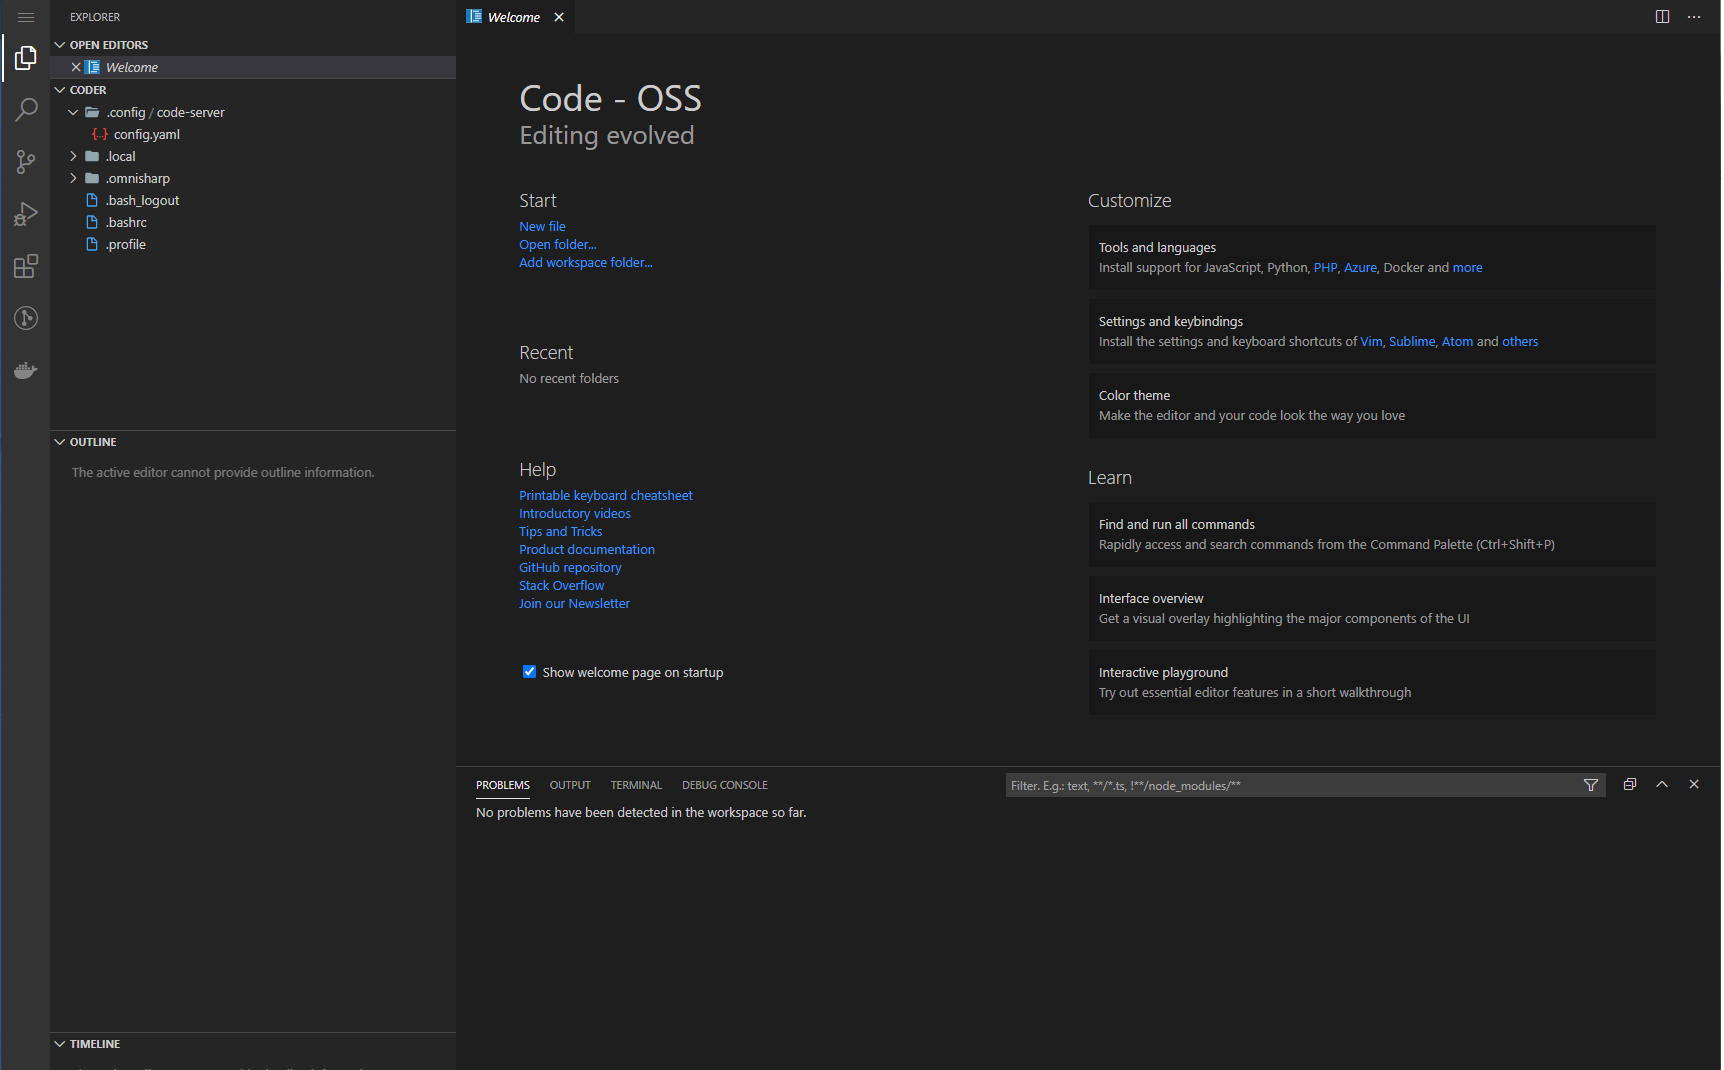Select the config.yaml file
The height and width of the screenshot is (1070, 1724).
coord(253,134)
